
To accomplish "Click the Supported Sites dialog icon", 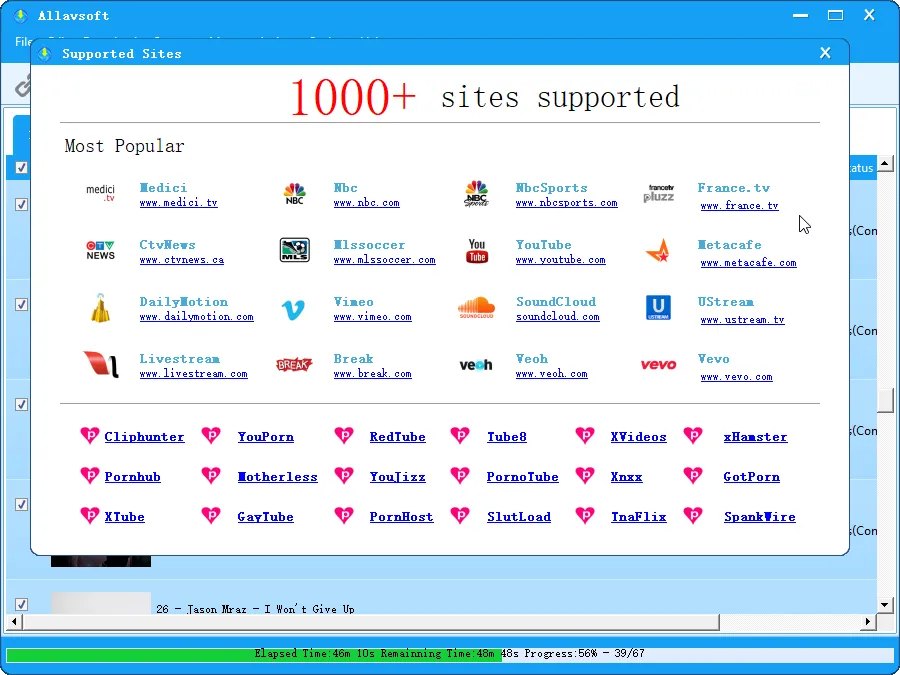I will (44, 53).
